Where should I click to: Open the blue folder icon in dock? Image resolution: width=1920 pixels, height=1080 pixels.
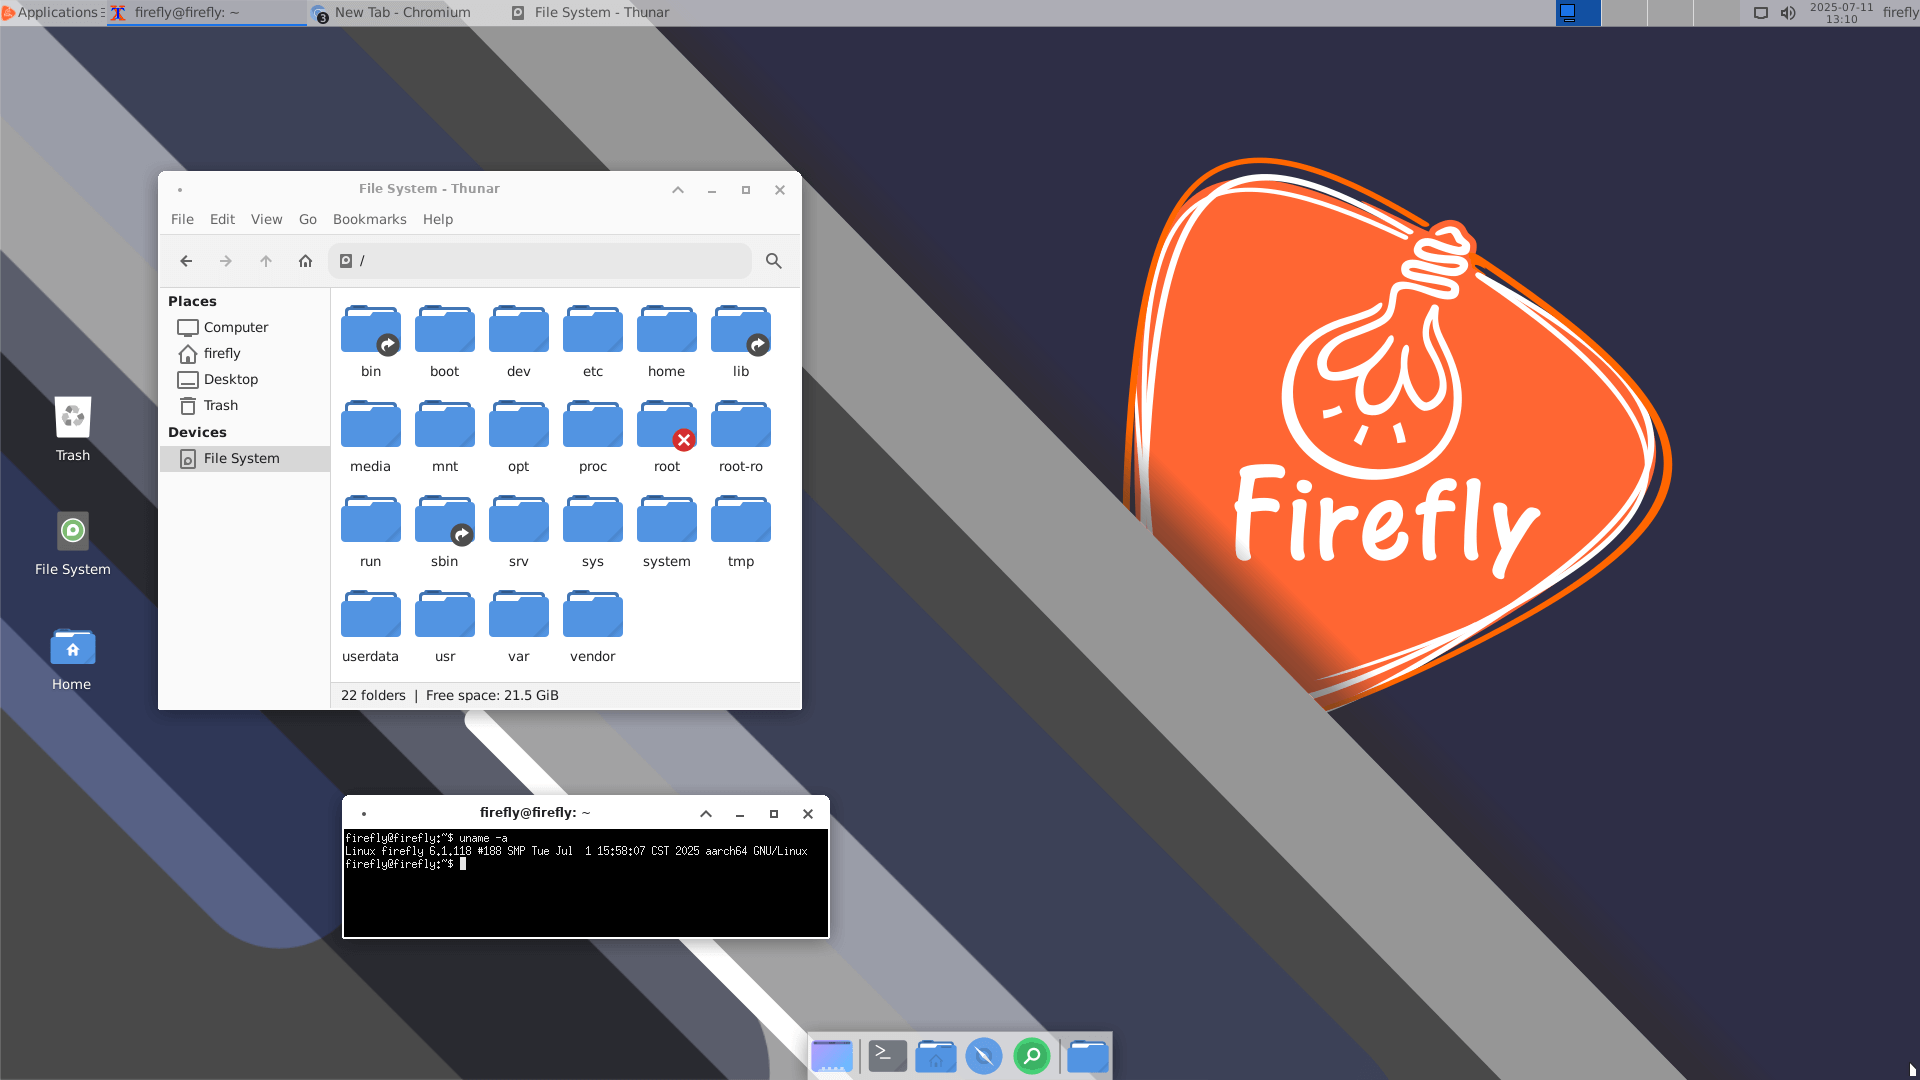coord(1088,1056)
